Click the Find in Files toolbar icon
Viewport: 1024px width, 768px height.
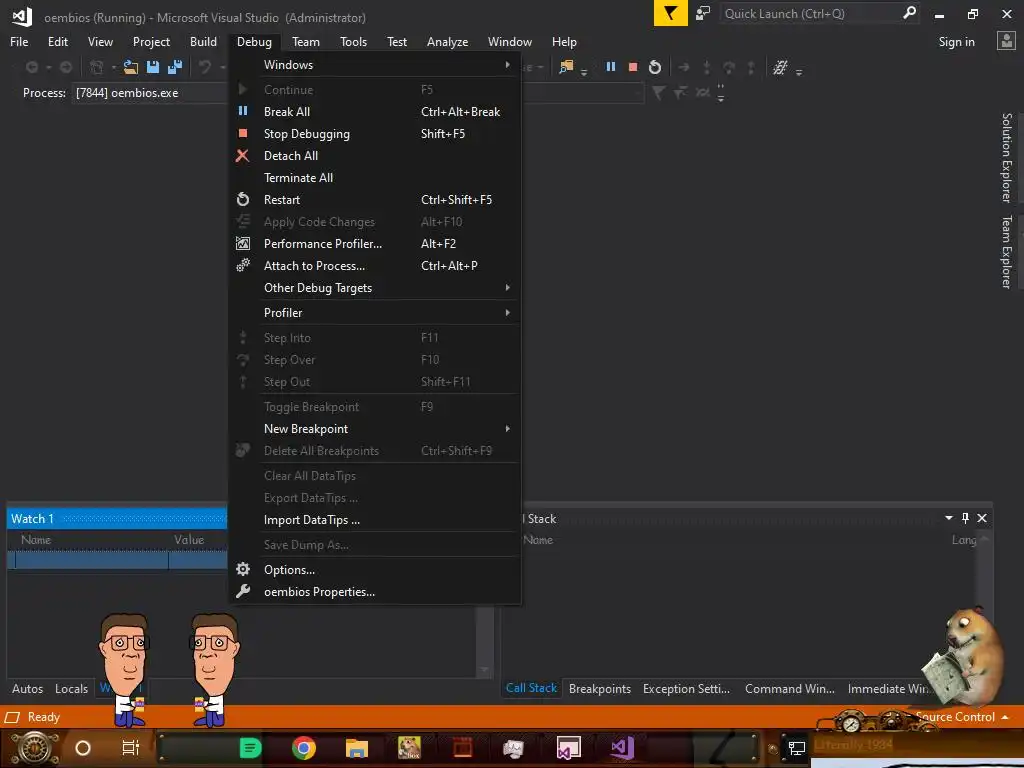[566, 67]
